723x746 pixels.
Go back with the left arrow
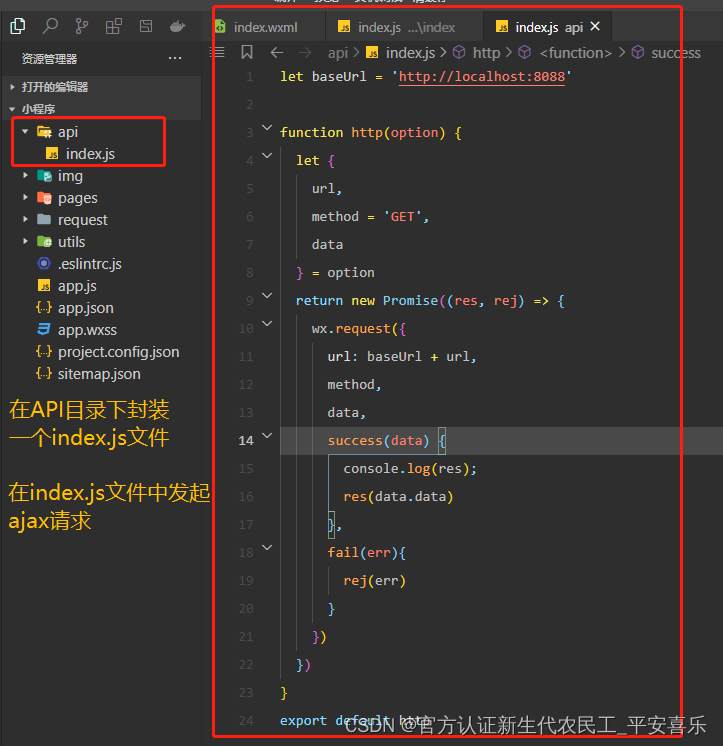(277, 52)
